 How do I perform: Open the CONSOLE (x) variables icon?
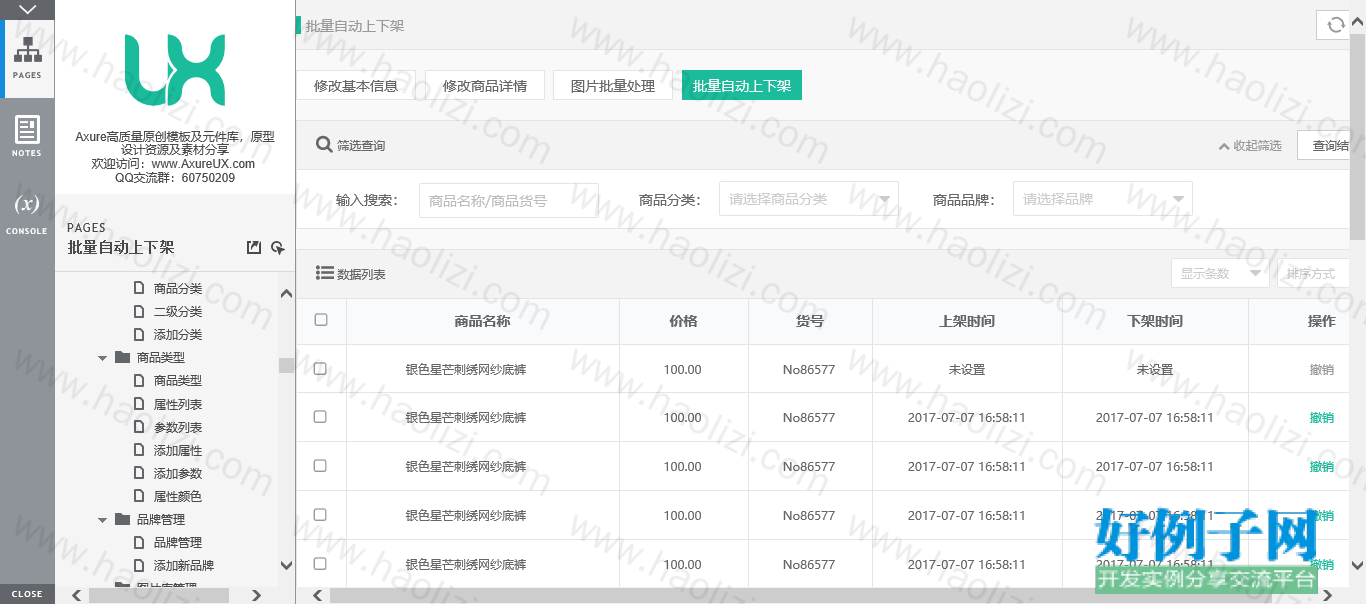[x=27, y=214]
